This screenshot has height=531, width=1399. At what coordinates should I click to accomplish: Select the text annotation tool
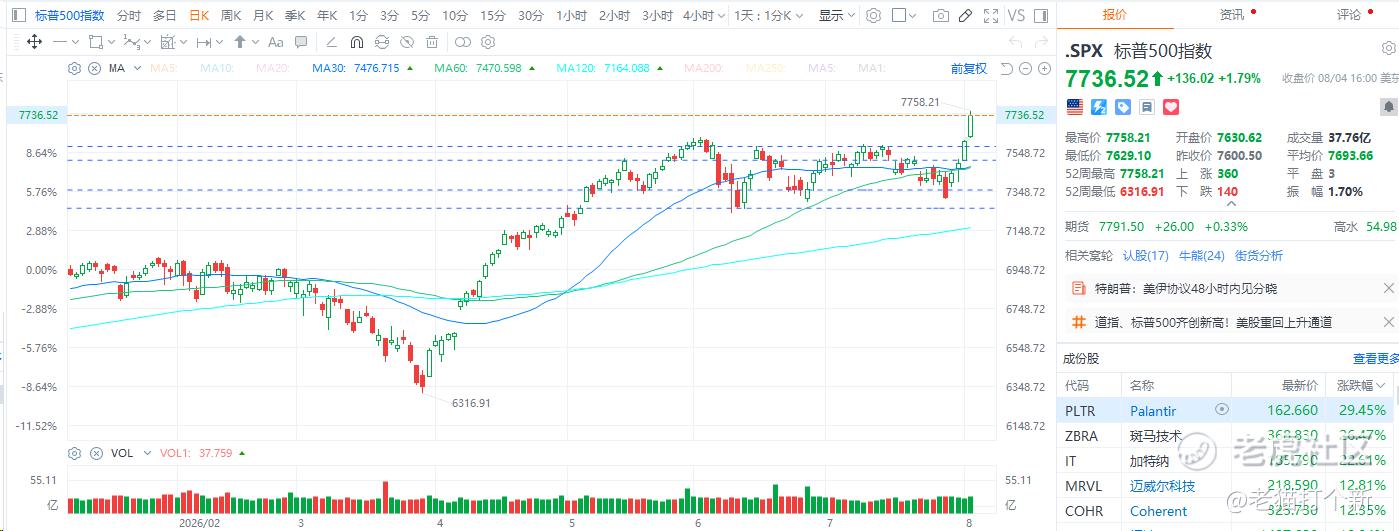click(275, 42)
